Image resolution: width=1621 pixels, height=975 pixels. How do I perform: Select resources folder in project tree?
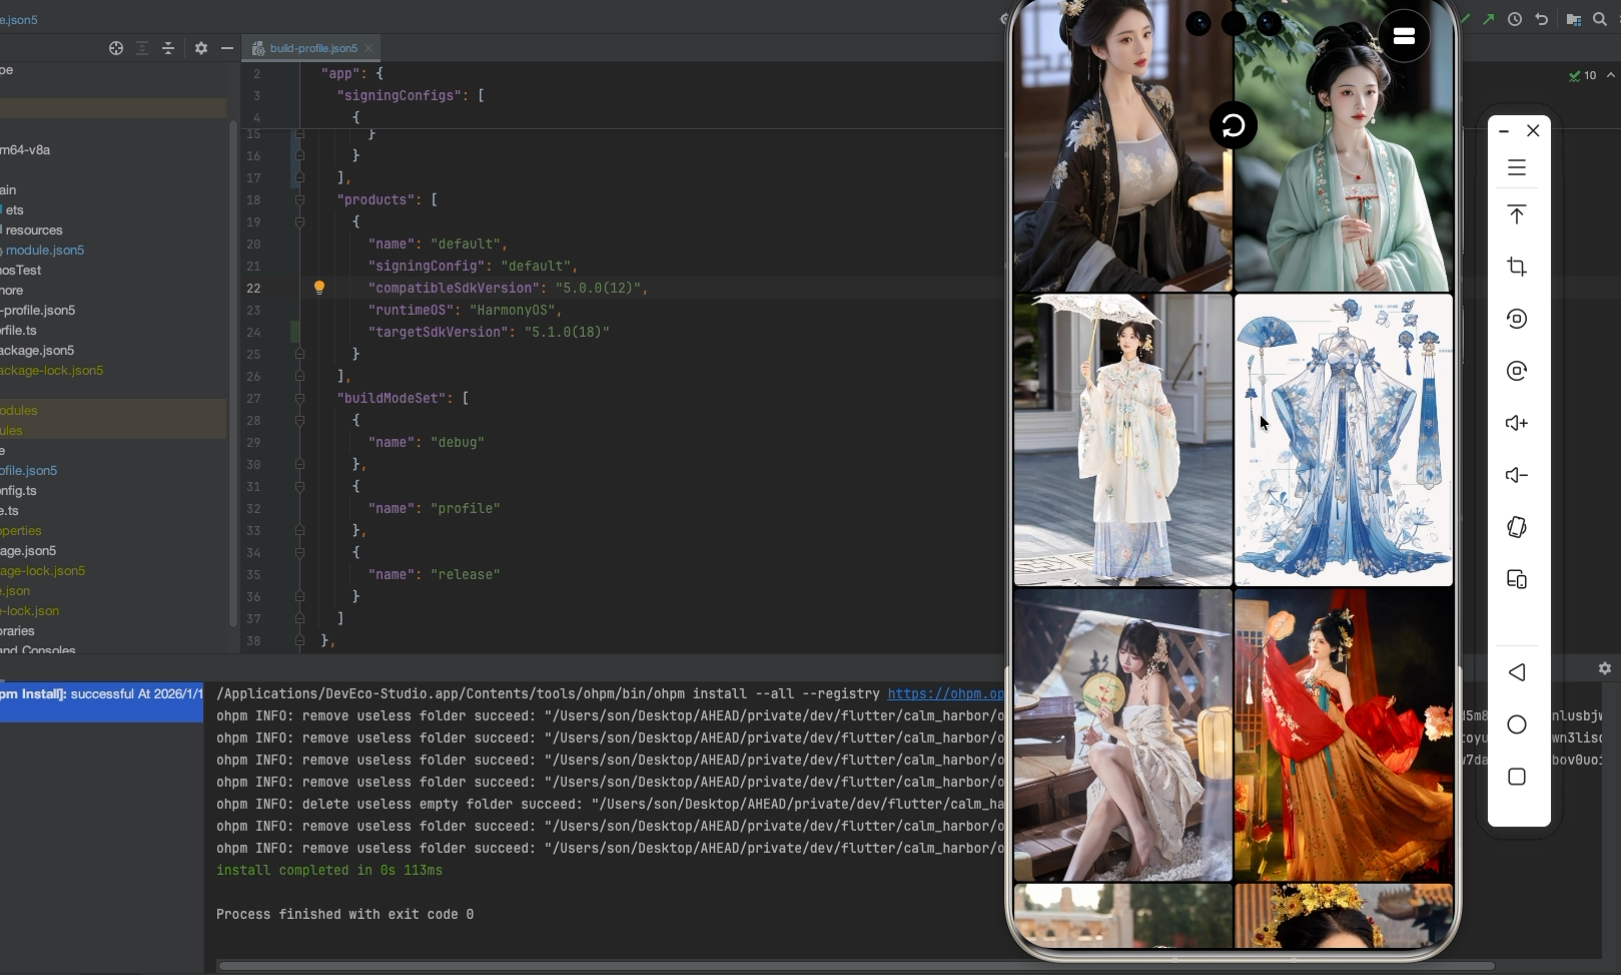tap(34, 230)
